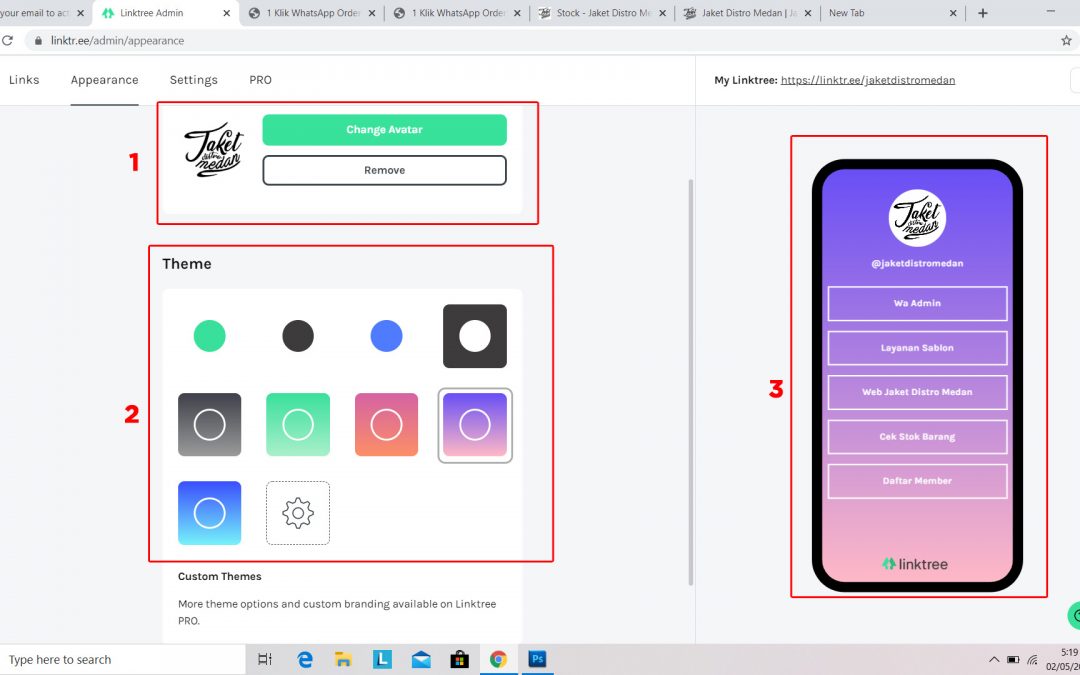This screenshot has width=1080, height=675.
Task: Open Task View on the taskbar
Action: (x=264, y=660)
